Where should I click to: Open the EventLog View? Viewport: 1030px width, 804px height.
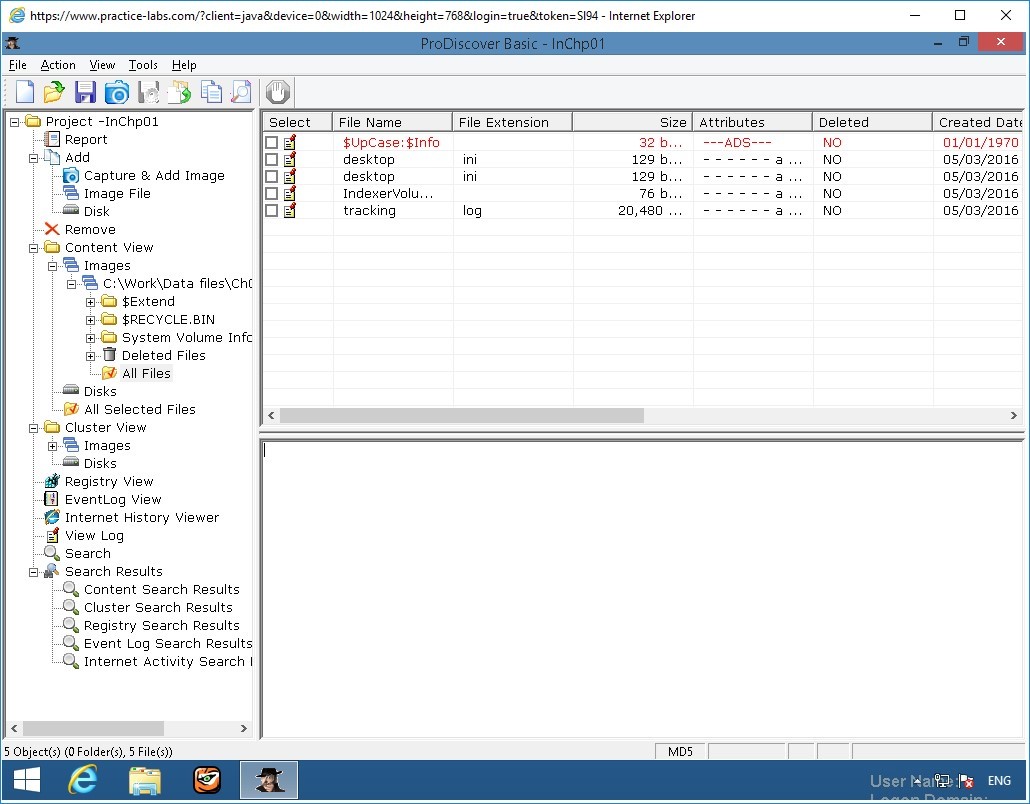(x=113, y=499)
